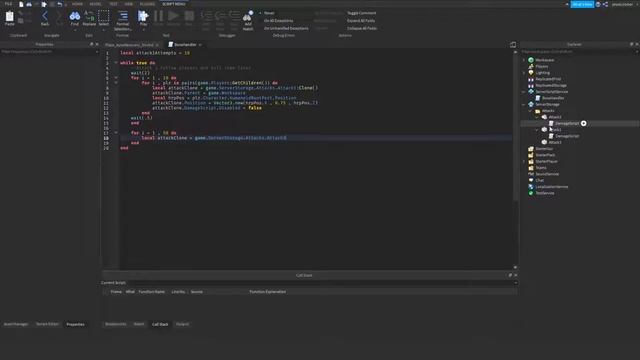
Task: Click the Attacks folder icon
Action: coord(538,111)
